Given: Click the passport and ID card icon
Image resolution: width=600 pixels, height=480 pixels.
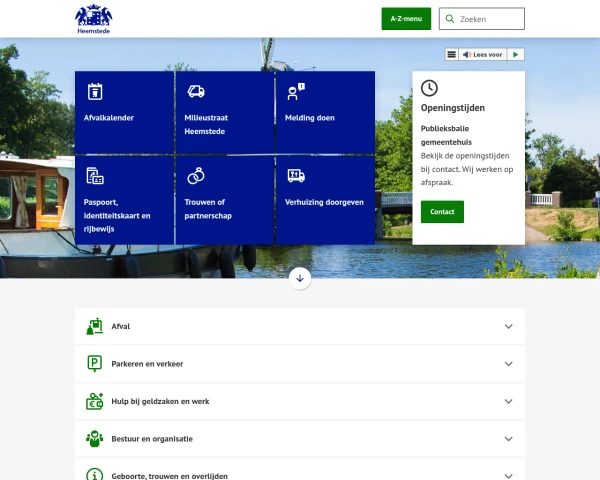Looking at the screenshot, I should [95, 176].
